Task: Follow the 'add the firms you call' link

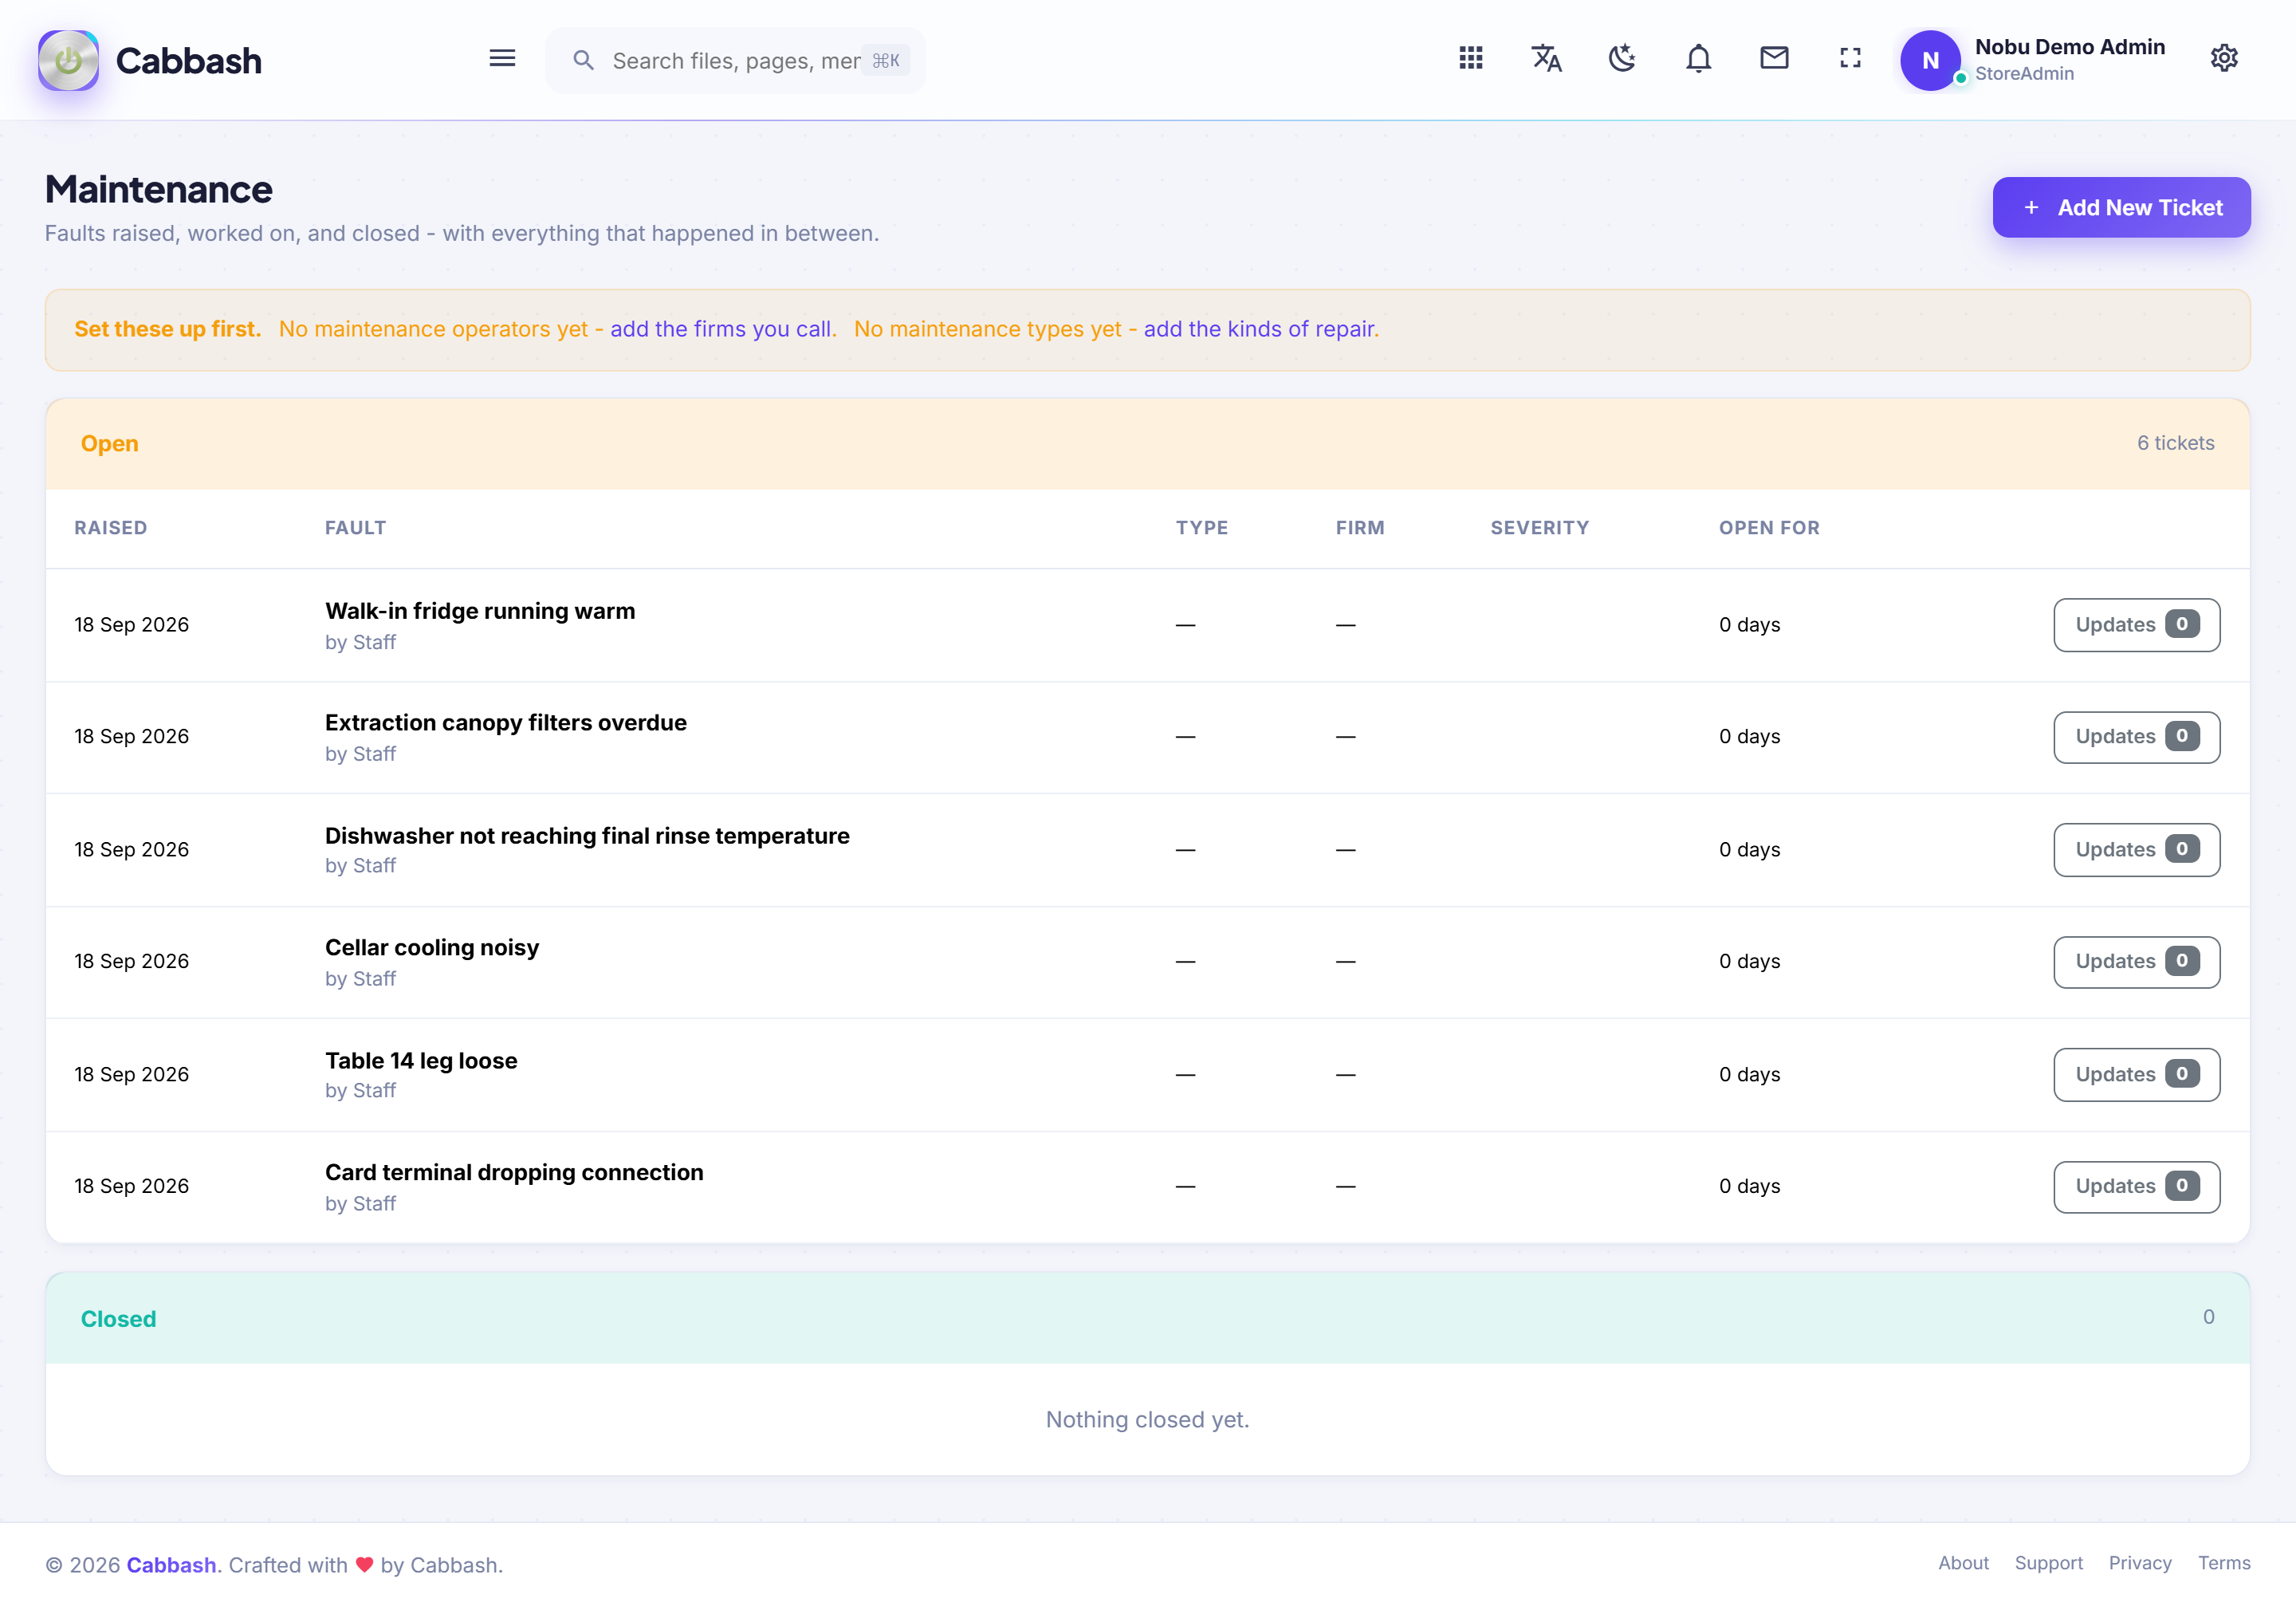Action: (x=721, y=329)
